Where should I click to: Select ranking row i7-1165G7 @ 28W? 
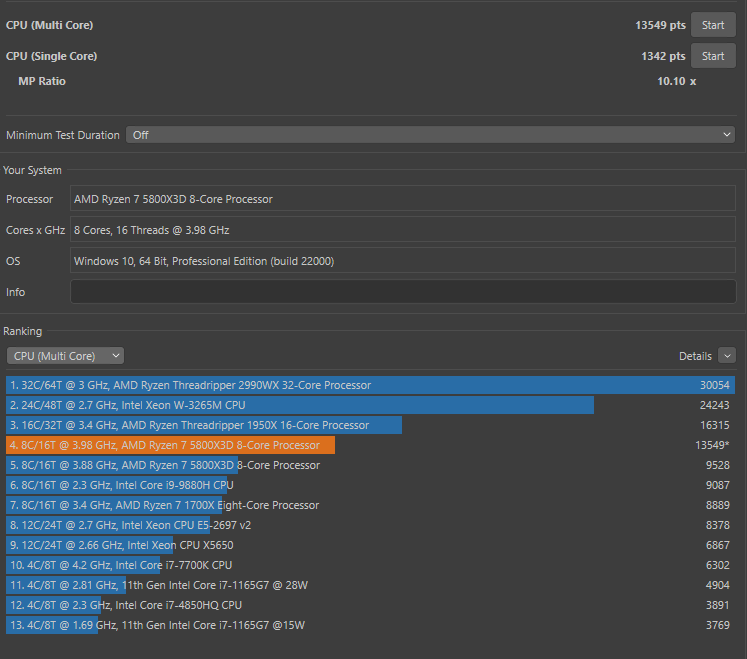[370, 585]
